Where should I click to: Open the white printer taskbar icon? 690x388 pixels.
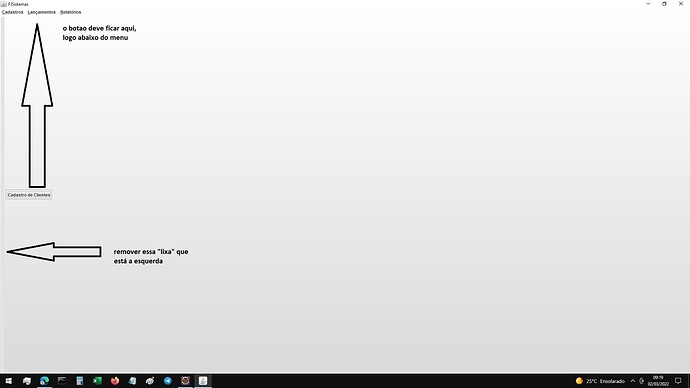pos(27,381)
